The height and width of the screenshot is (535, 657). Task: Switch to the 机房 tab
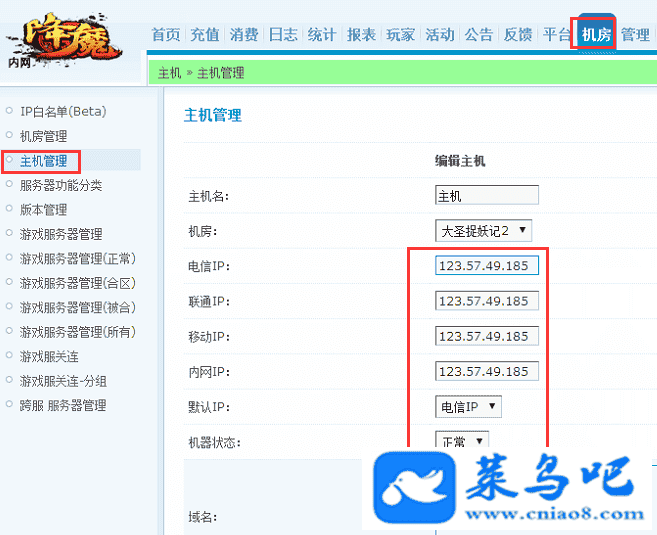coord(596,34)
